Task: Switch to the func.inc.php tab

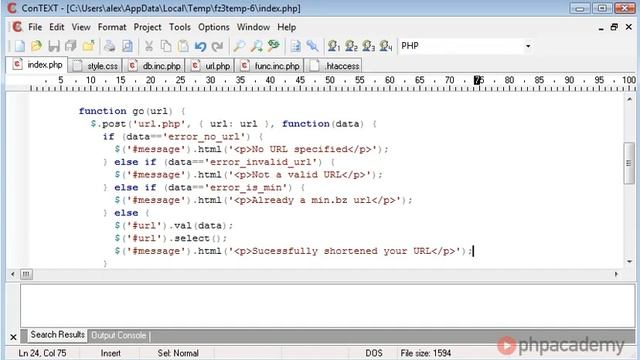Action: (x=270, y=66)
